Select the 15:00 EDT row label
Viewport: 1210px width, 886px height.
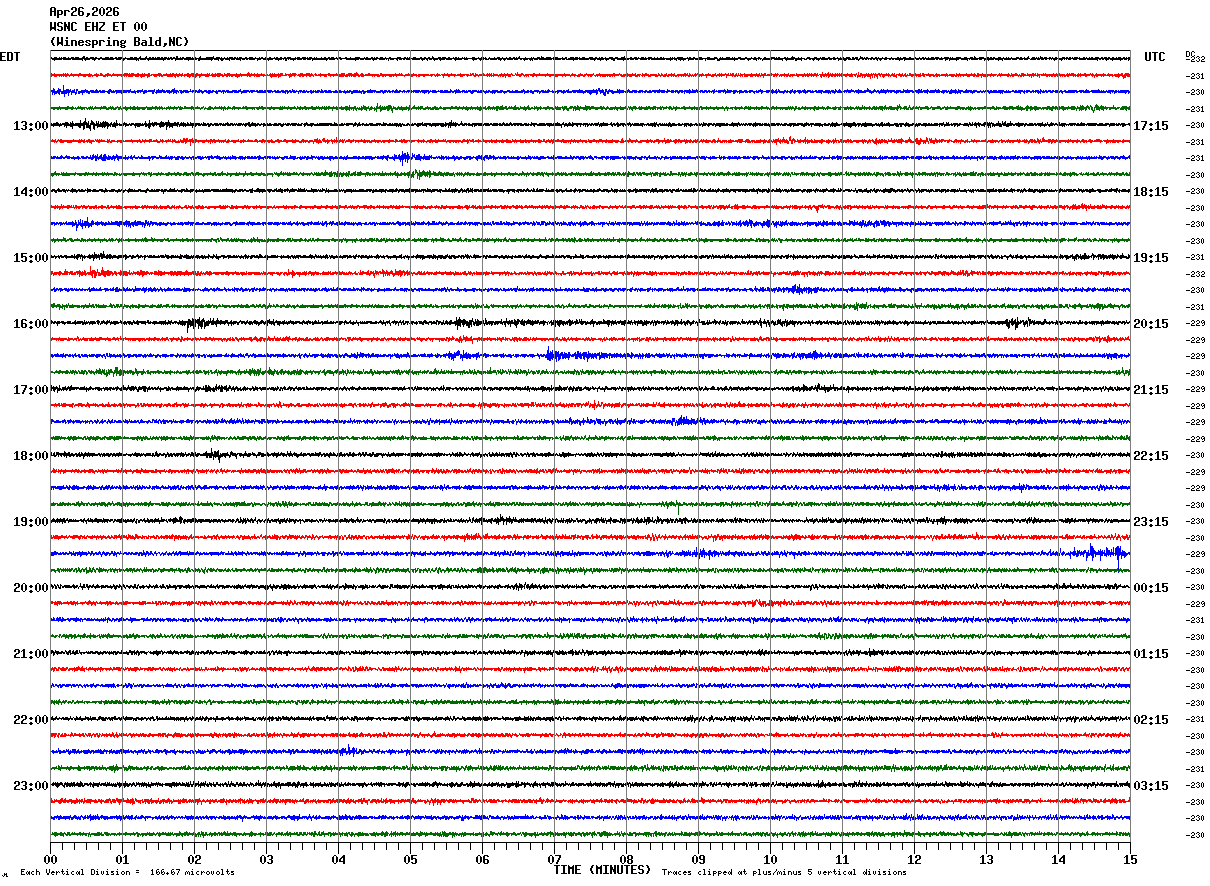click(x=31, y=258)
